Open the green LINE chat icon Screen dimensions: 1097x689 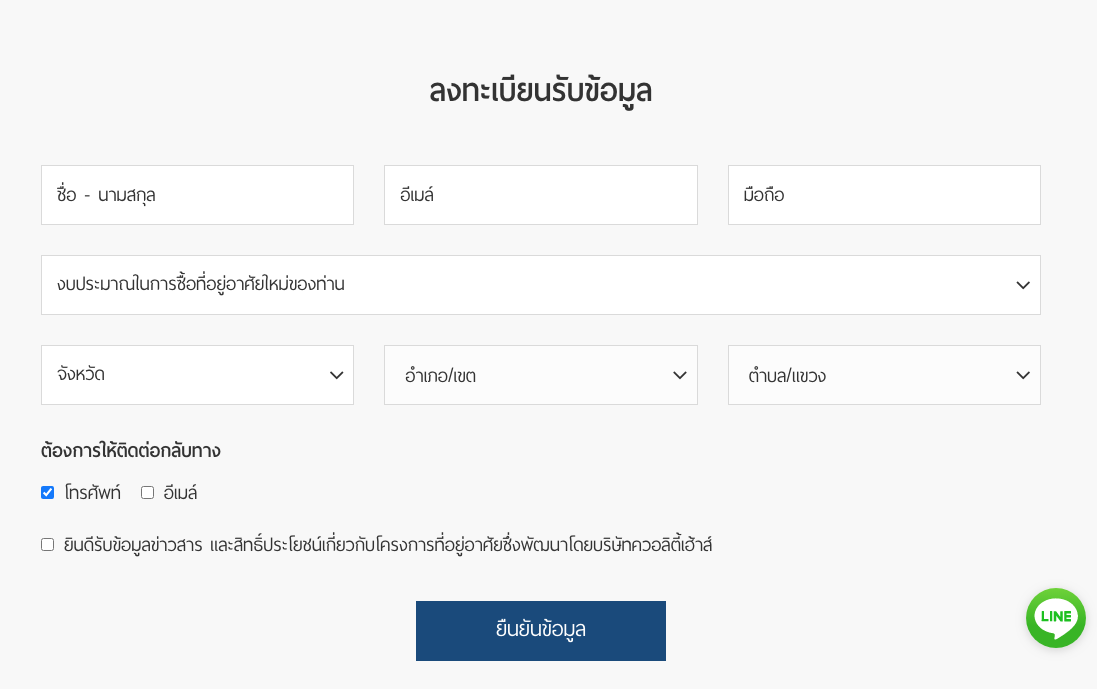(1055, 617)
